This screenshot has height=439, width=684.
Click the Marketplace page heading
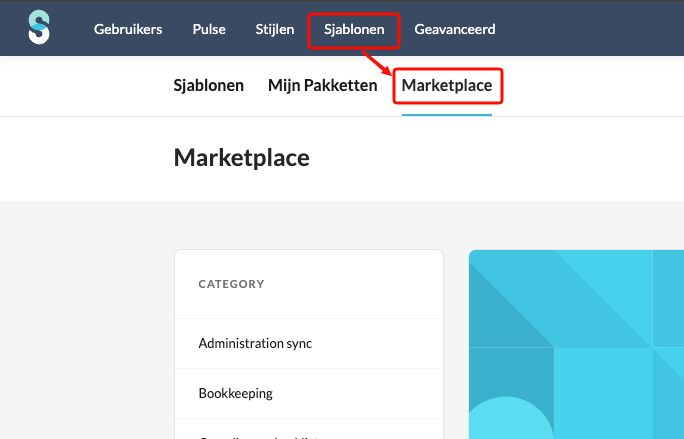click(x=241, y=157)
